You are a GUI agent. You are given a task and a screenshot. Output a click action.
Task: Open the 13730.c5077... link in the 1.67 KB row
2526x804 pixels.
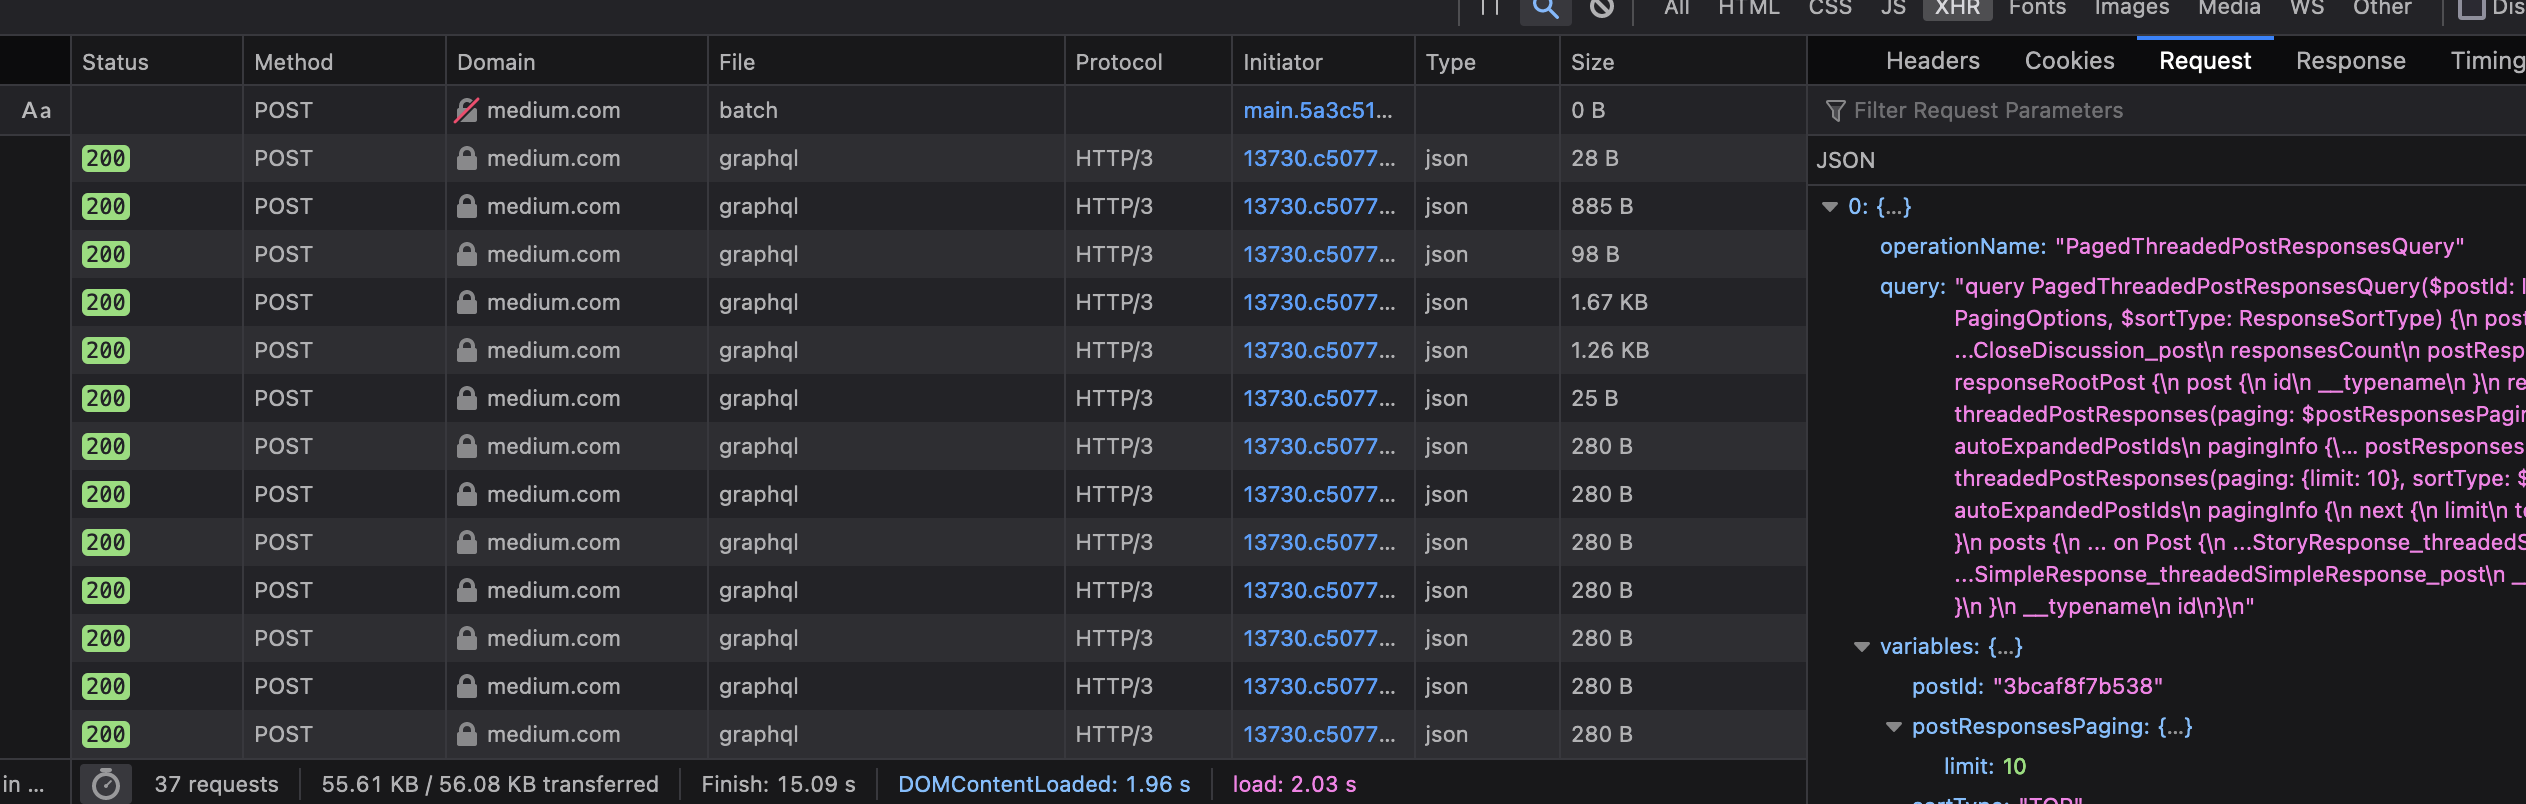coord(1319,302)
